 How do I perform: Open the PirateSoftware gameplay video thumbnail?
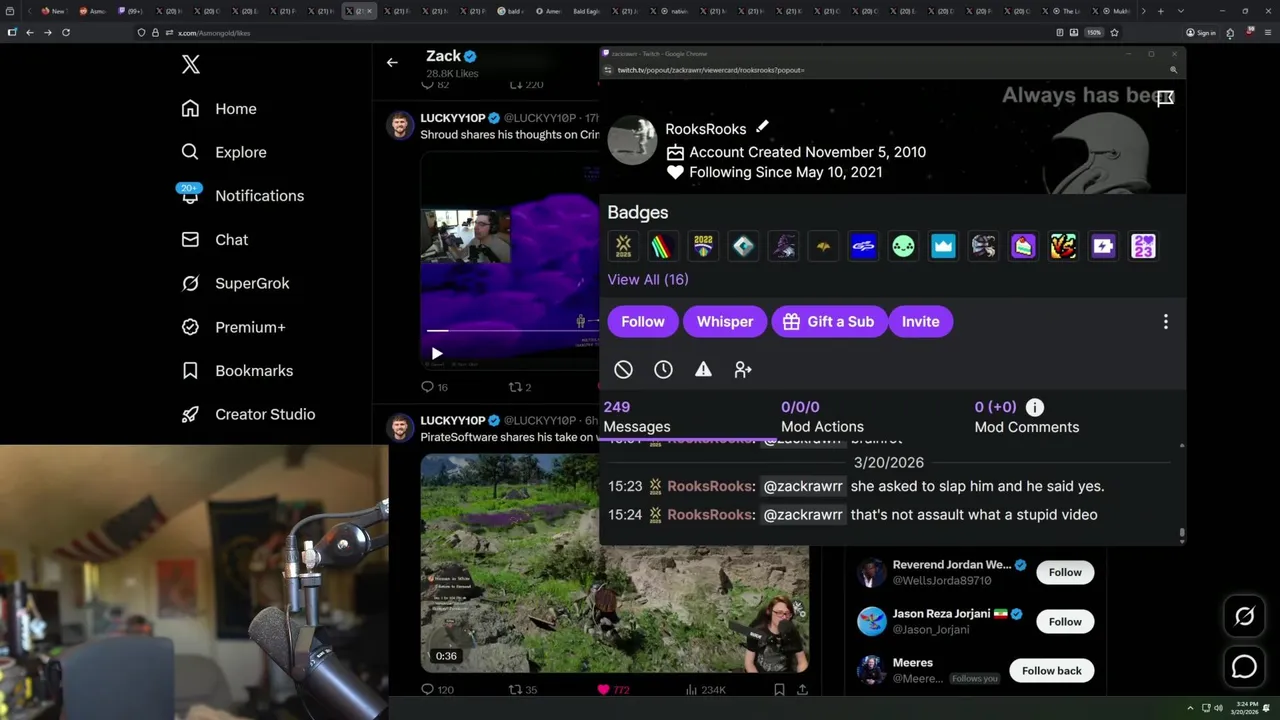[614, 563]
